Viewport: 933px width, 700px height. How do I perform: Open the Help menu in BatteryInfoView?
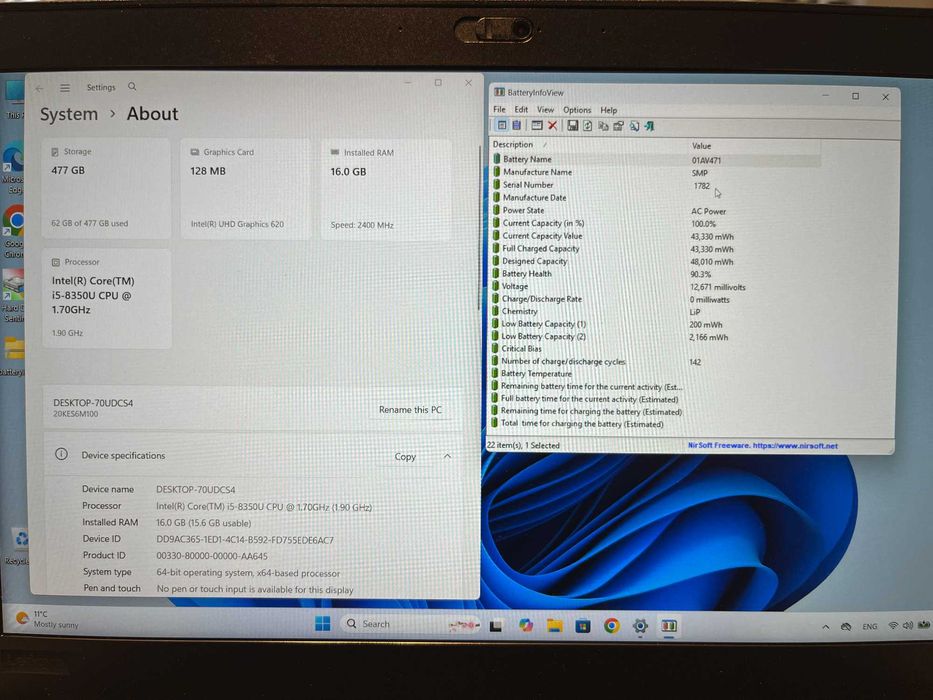tap(609, 110)
